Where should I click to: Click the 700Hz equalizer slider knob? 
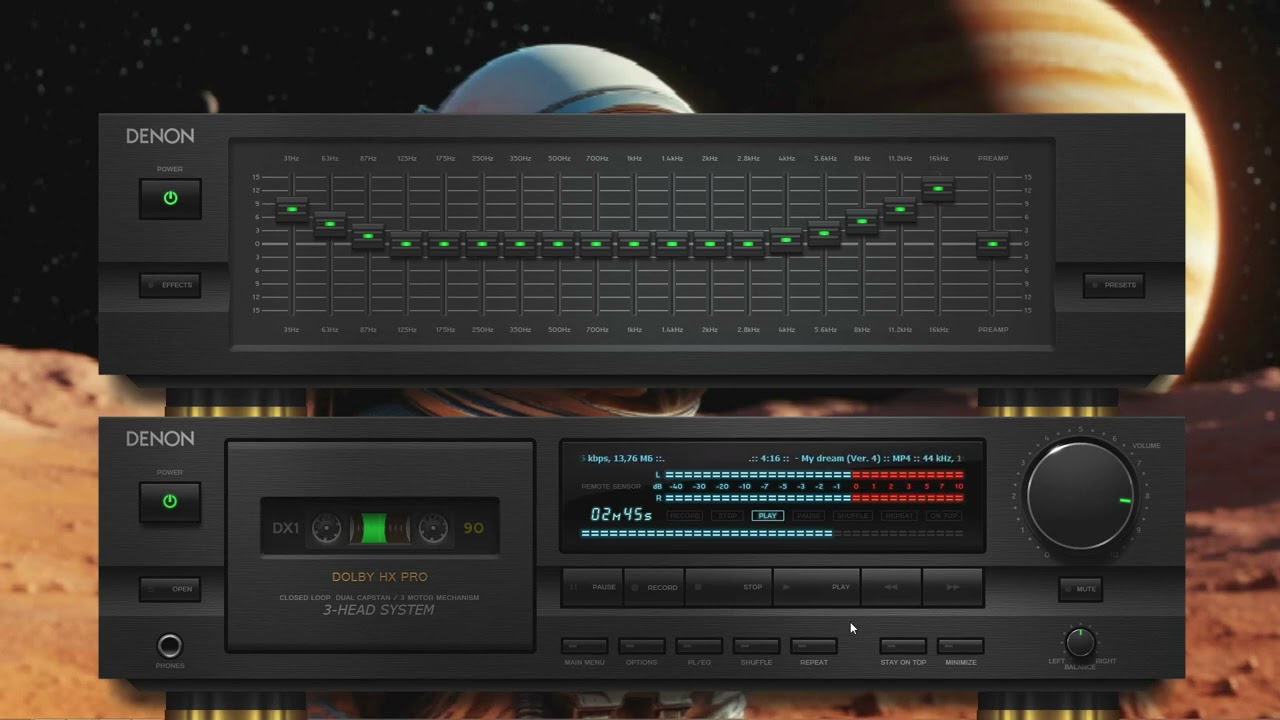tap(596, 243)
